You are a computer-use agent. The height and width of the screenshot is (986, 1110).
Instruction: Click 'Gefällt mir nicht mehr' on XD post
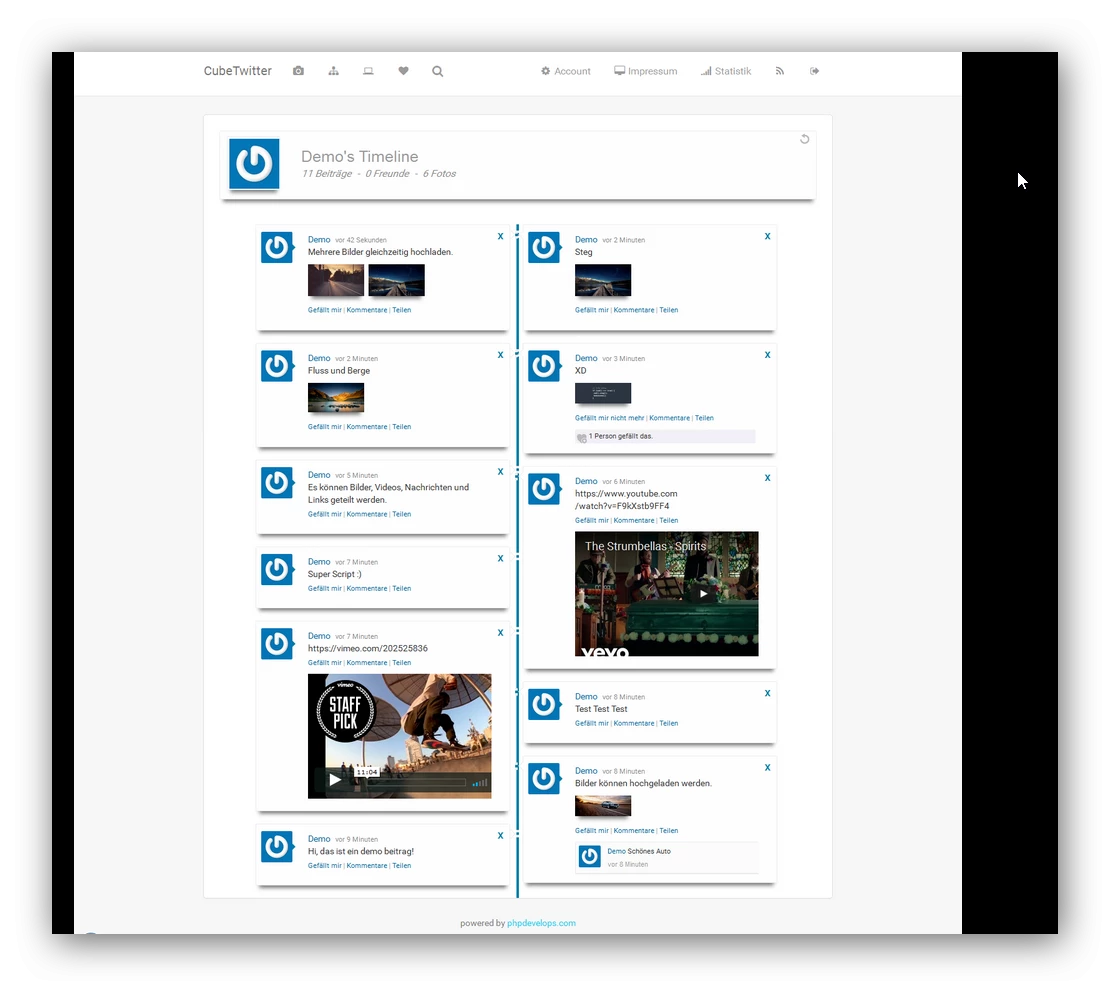610,418
